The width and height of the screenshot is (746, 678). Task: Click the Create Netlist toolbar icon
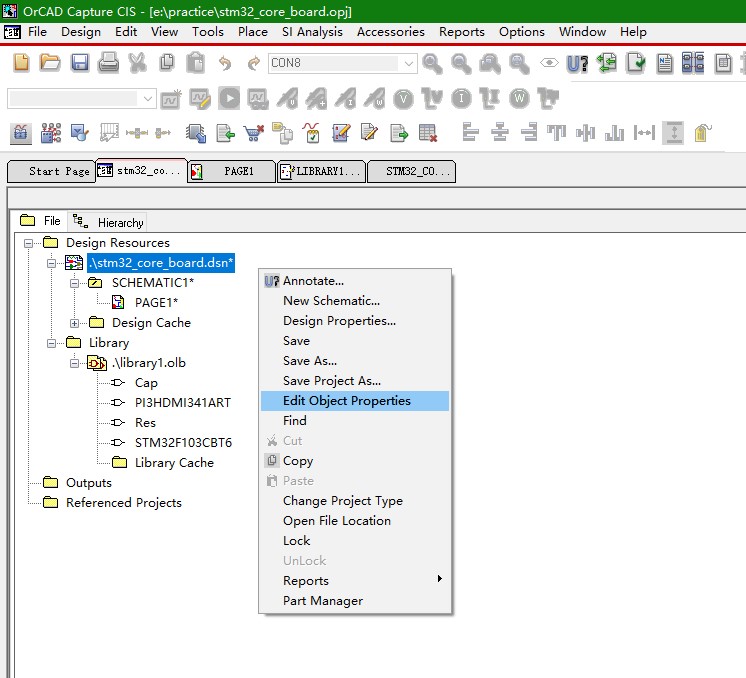[665, 63]
